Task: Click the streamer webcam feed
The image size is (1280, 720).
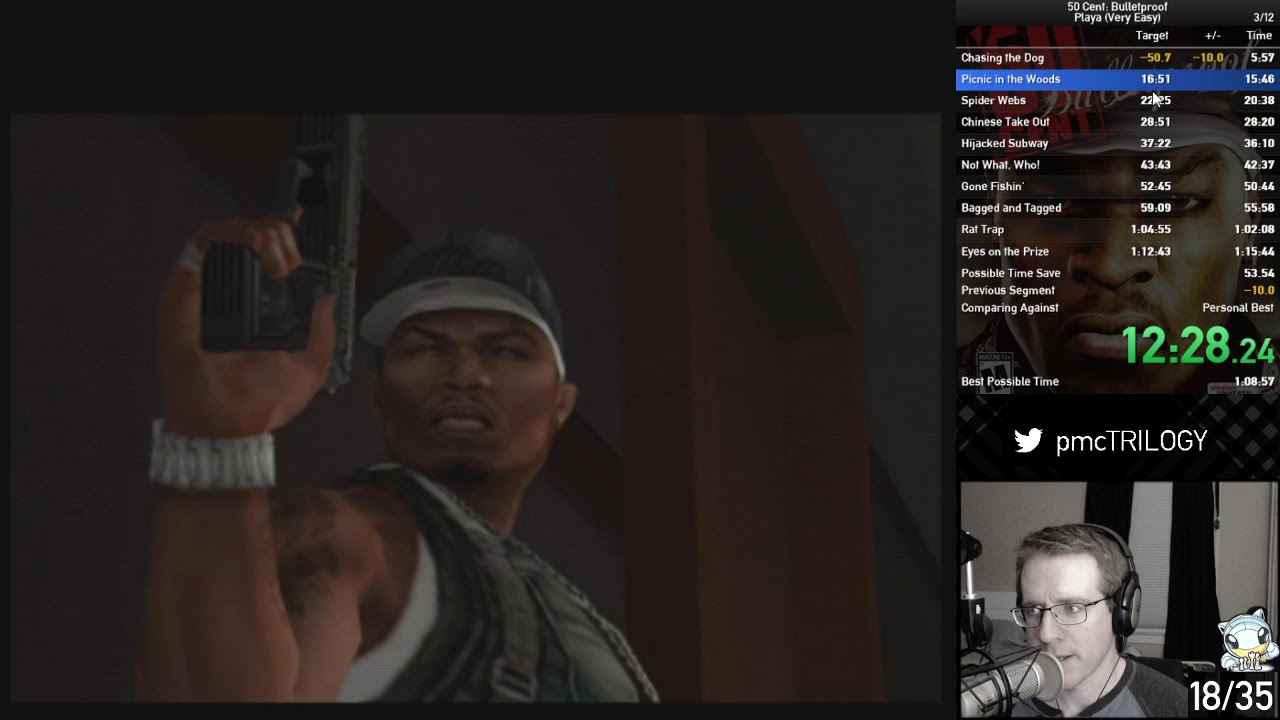Action: click(1118, 600)
